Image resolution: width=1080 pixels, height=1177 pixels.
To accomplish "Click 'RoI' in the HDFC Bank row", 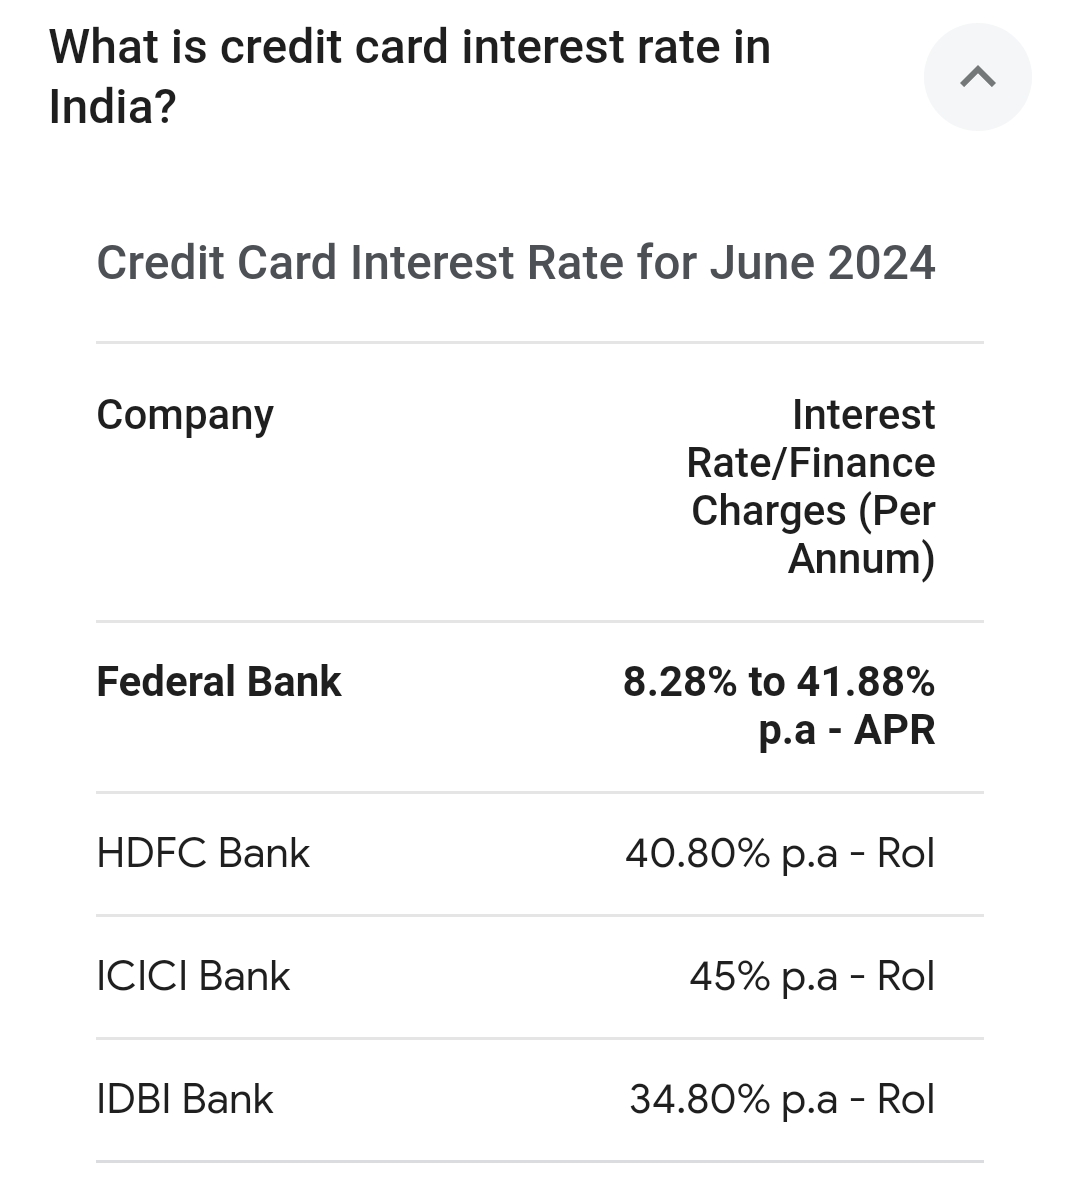I will tap(906, 854).
